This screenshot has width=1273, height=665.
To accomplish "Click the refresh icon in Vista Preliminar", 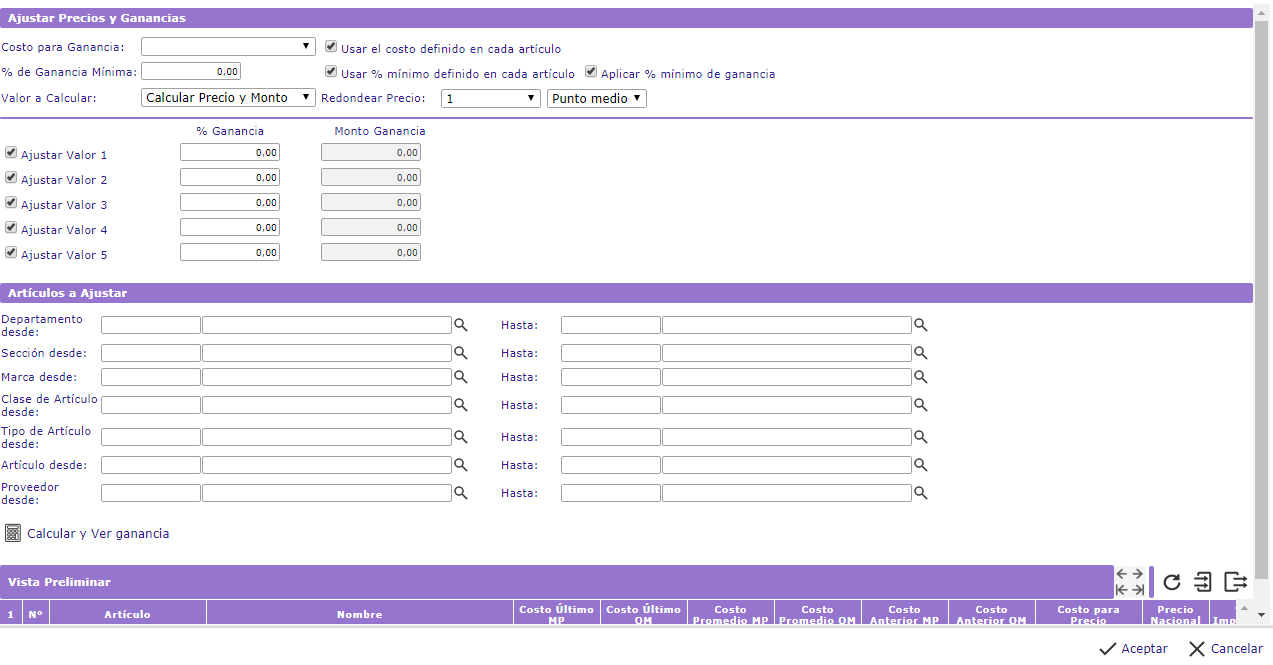I will (x=1172, y=582).
